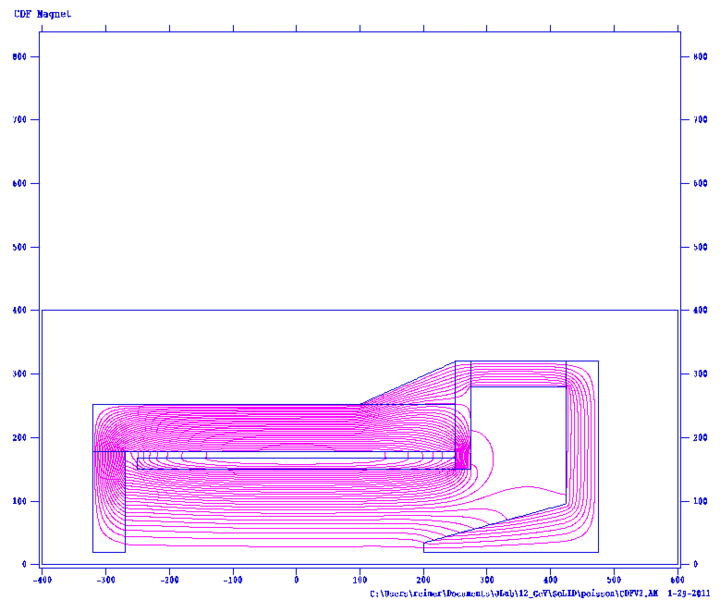The image size is (720, 600).
Task: Click the '600' label on the horizontal axis
Action: pos(678,580)
